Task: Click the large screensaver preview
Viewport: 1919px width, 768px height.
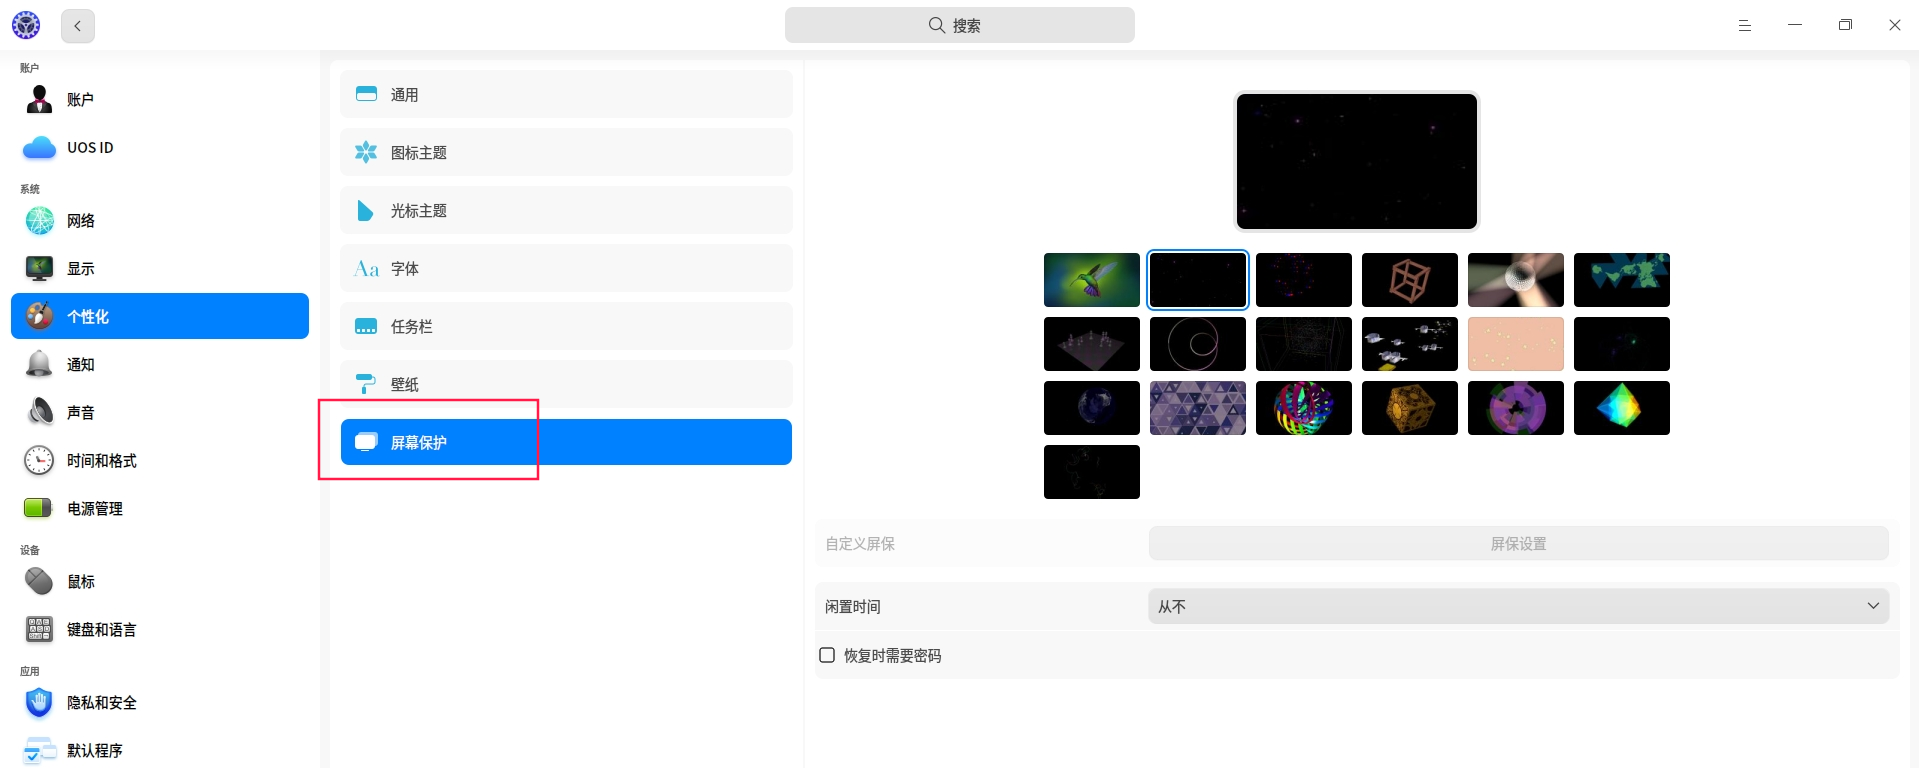Action: pyautogui.click(x=1357, y=161)
